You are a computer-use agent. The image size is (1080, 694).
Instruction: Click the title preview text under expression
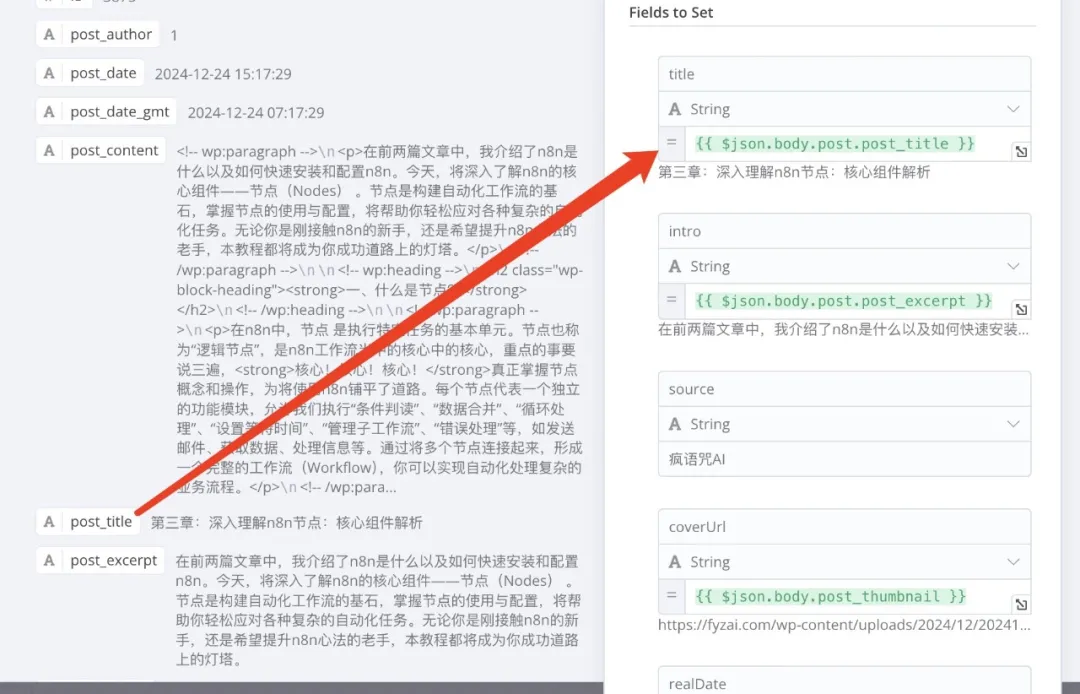coord(794,172)
